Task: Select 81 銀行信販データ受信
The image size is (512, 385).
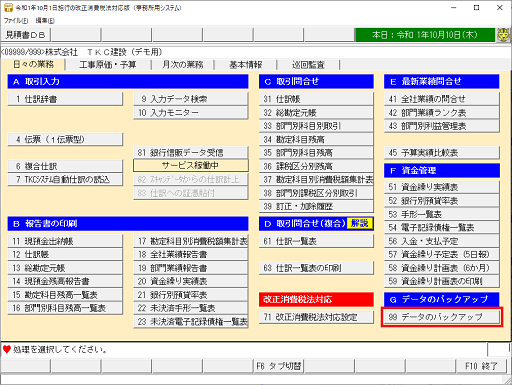Action: [191, 153]
